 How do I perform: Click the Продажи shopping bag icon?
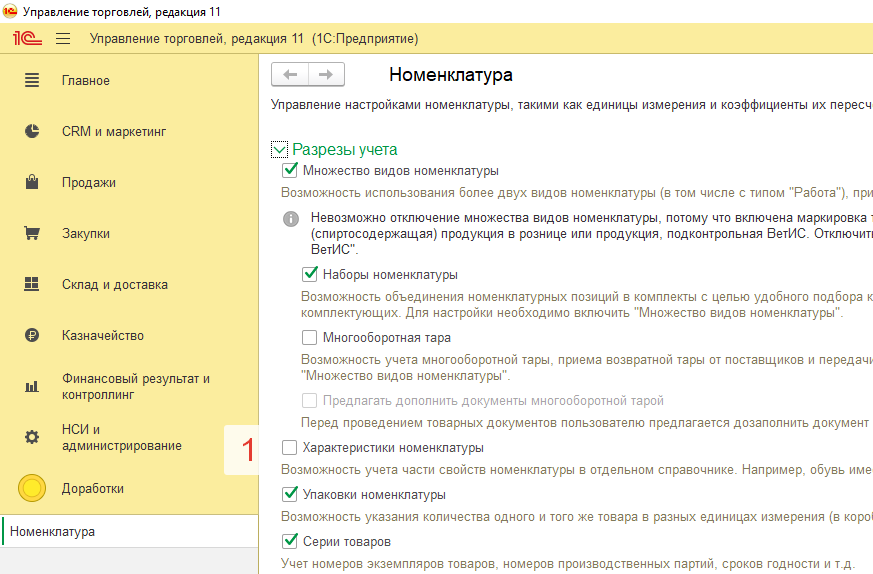click(32, 182)
